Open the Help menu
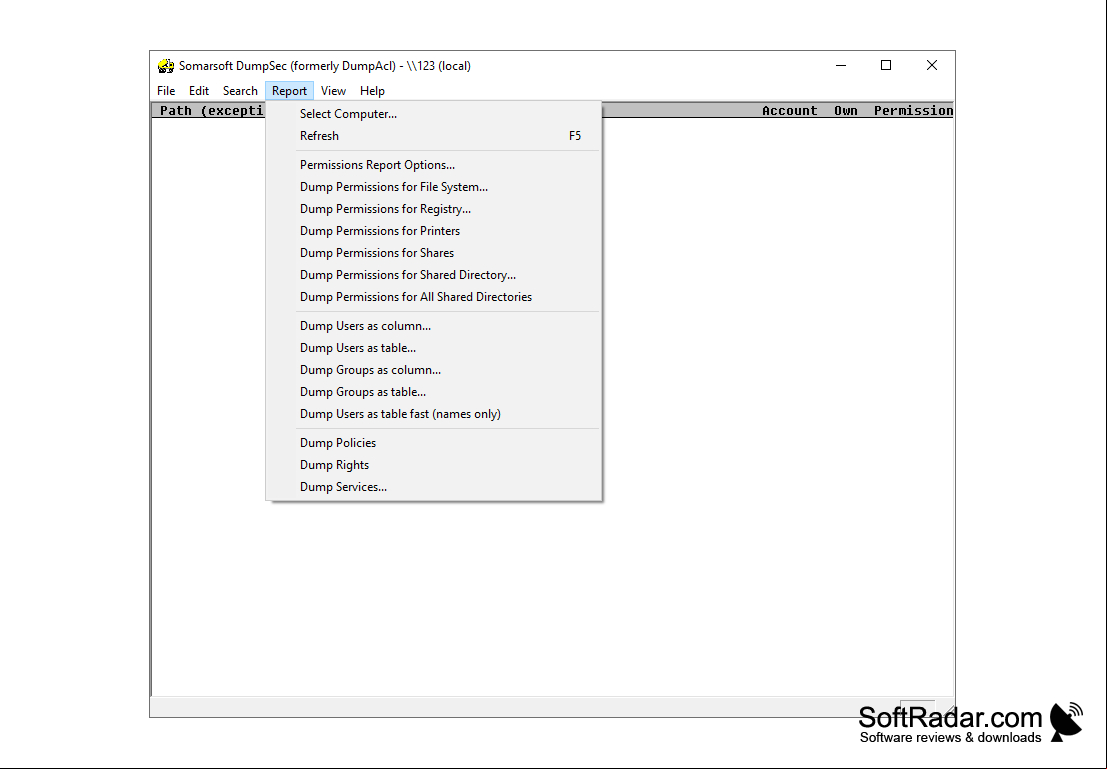 [x=372, y=90]
